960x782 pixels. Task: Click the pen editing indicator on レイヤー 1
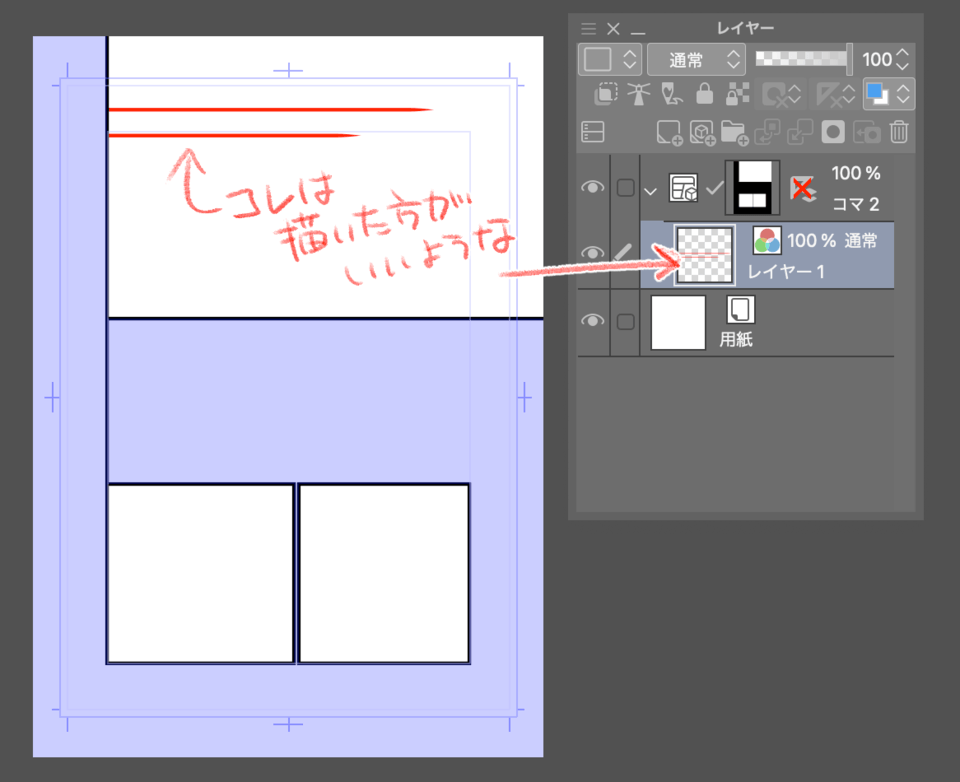623,252
